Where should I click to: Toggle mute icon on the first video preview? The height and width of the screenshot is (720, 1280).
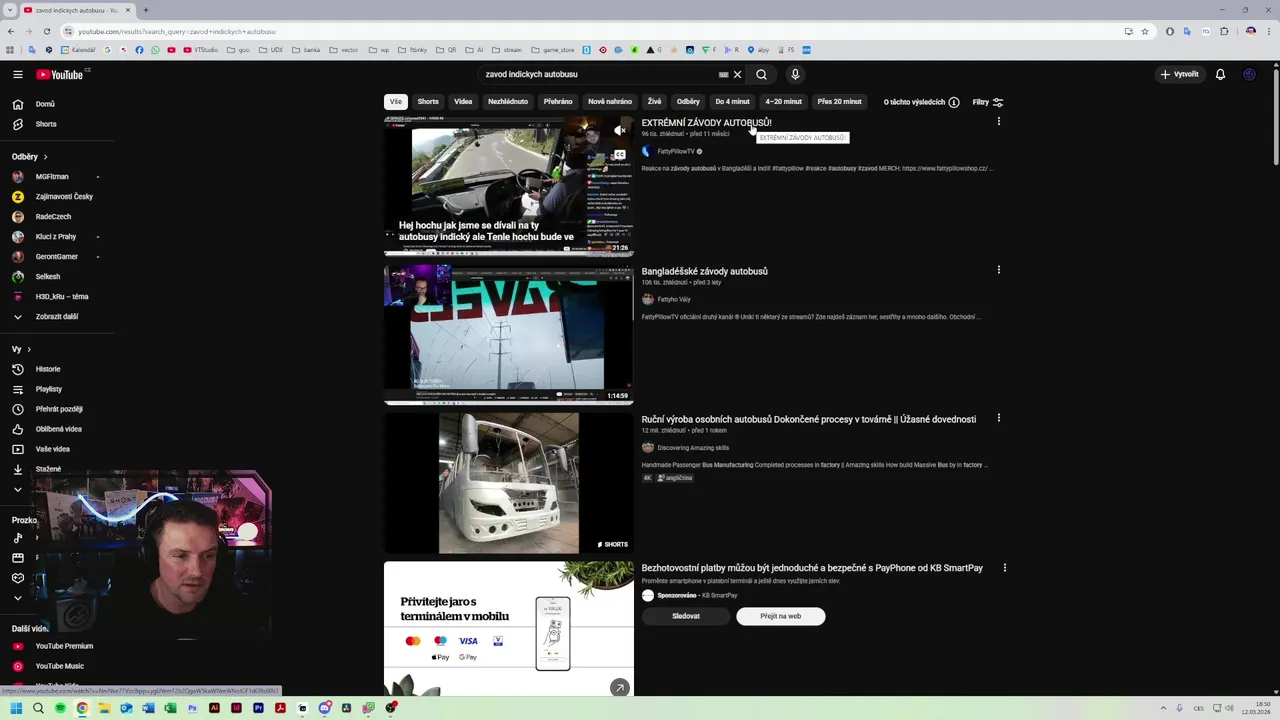[x=620, y=130]
